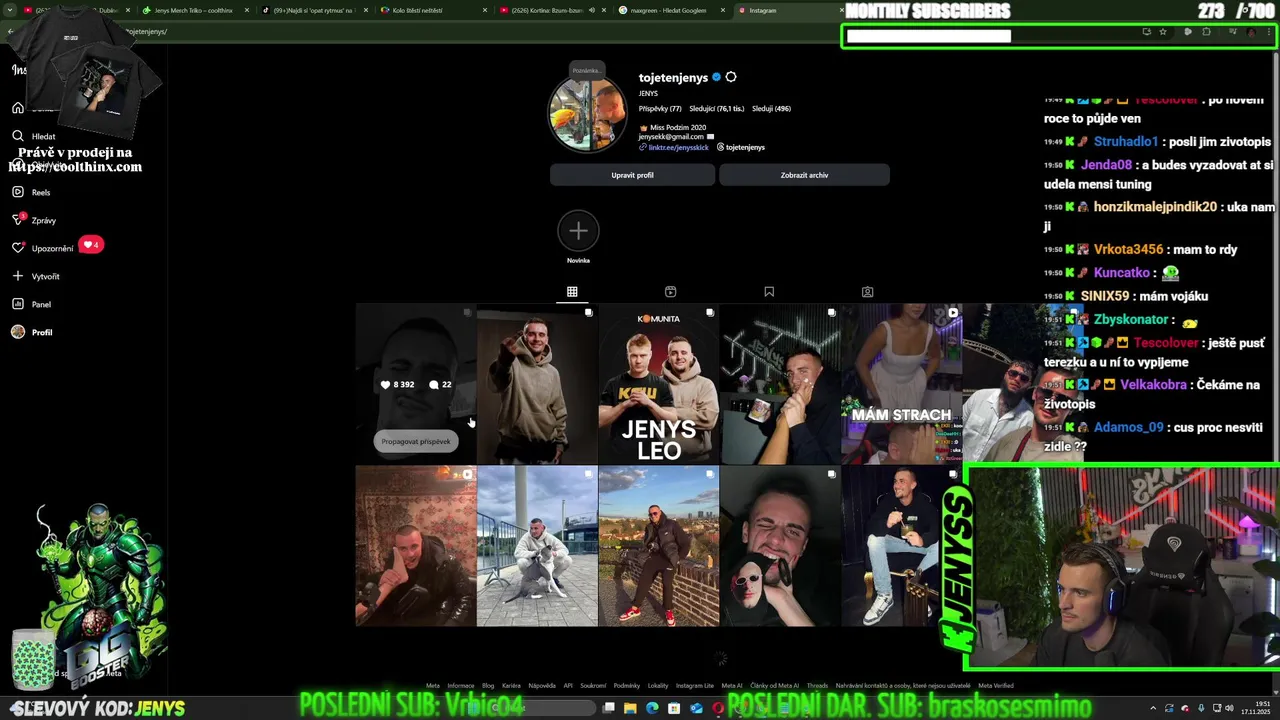Open Task View on the taskbar
Viewport: 1280px width, 720px height.
(x=608, y=708)
